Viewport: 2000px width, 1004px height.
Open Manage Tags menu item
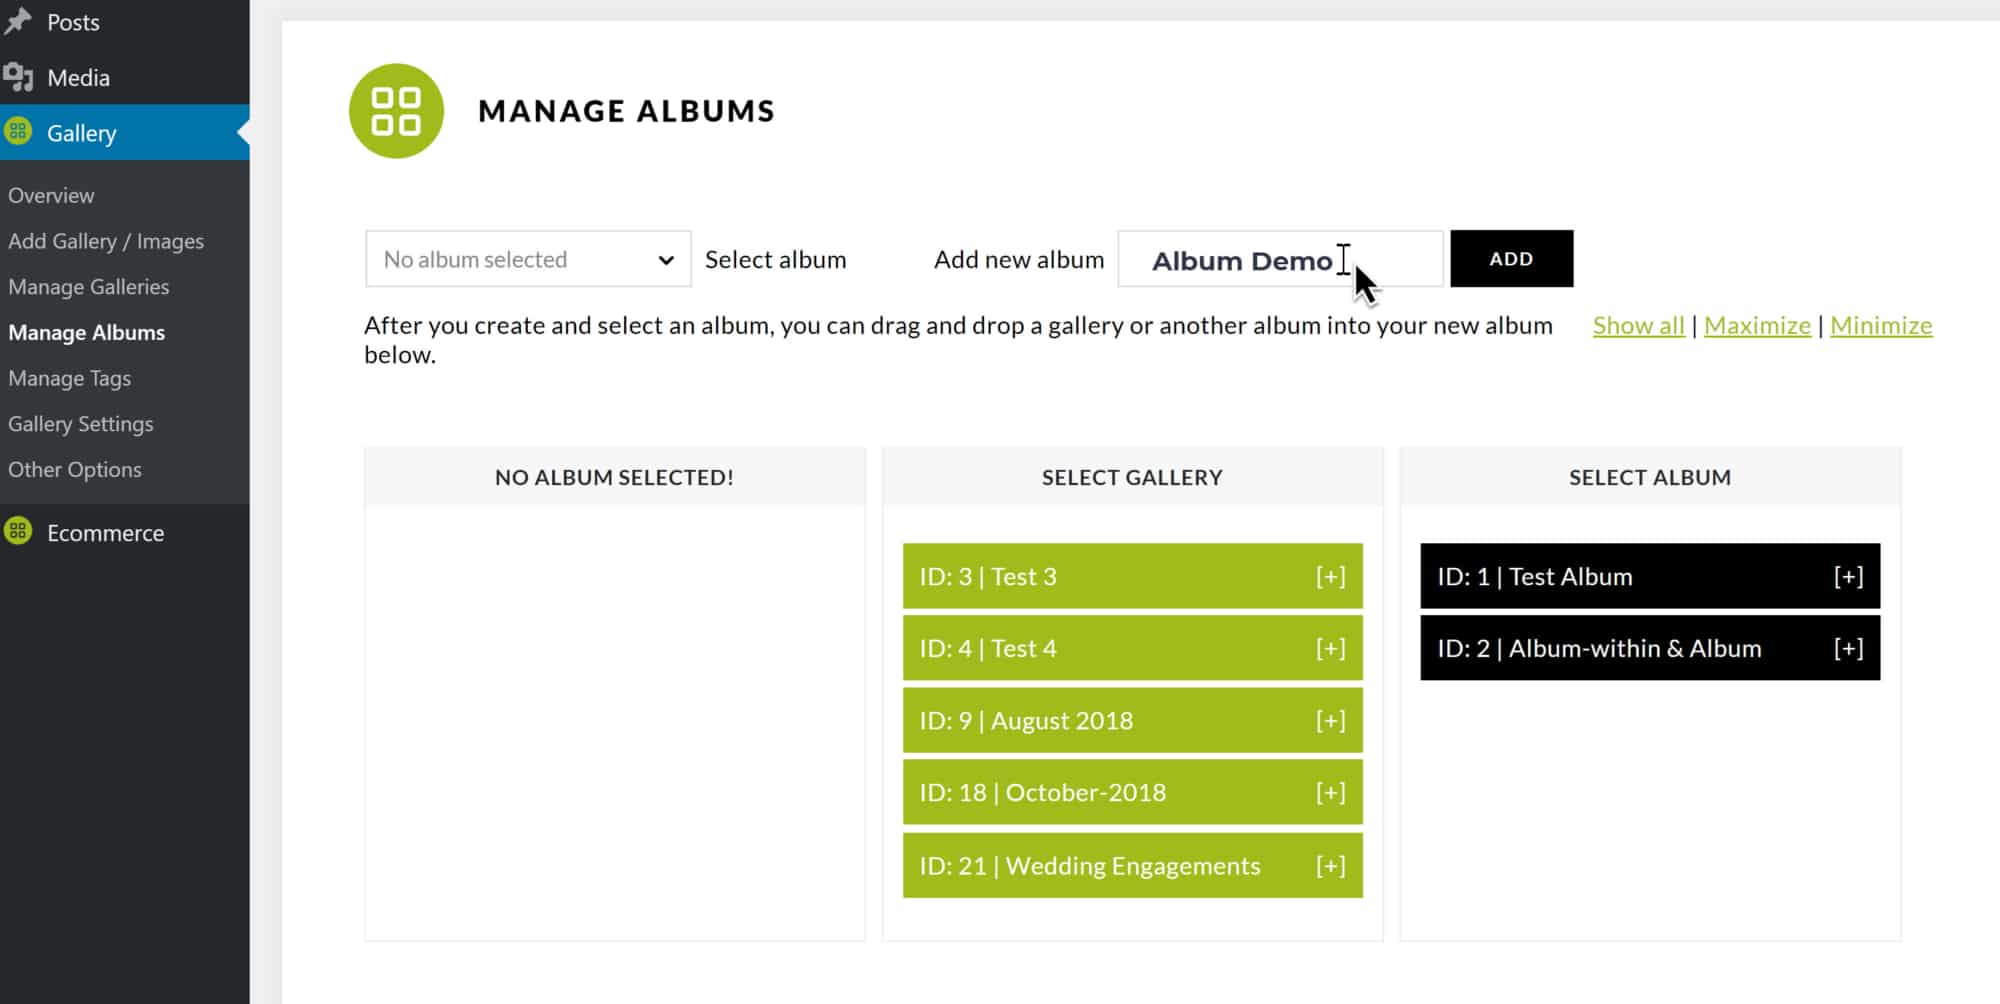click(x=70, y=378)
